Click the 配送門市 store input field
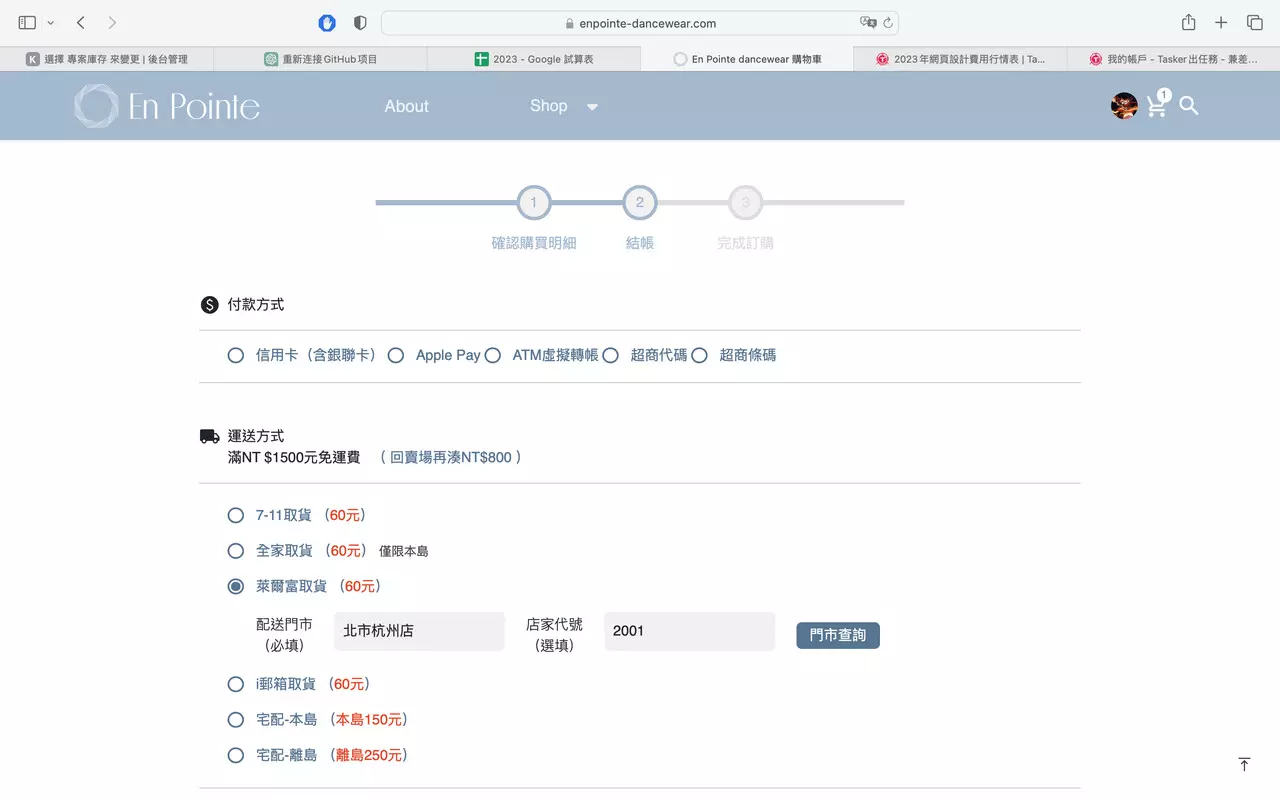This screenshot has width=1280, height=800. click(418, 631)
